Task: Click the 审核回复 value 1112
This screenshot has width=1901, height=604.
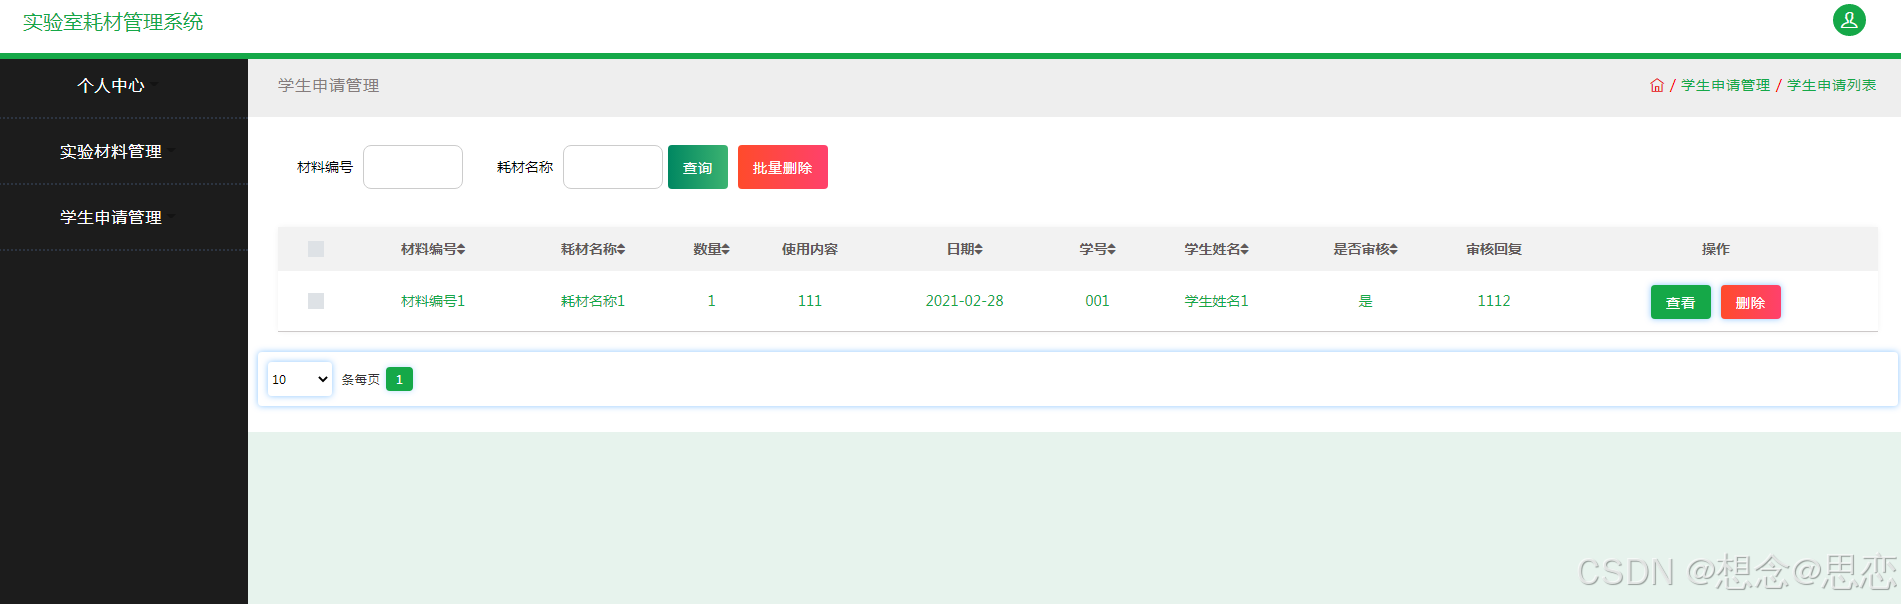Action: click(1494, 301)
